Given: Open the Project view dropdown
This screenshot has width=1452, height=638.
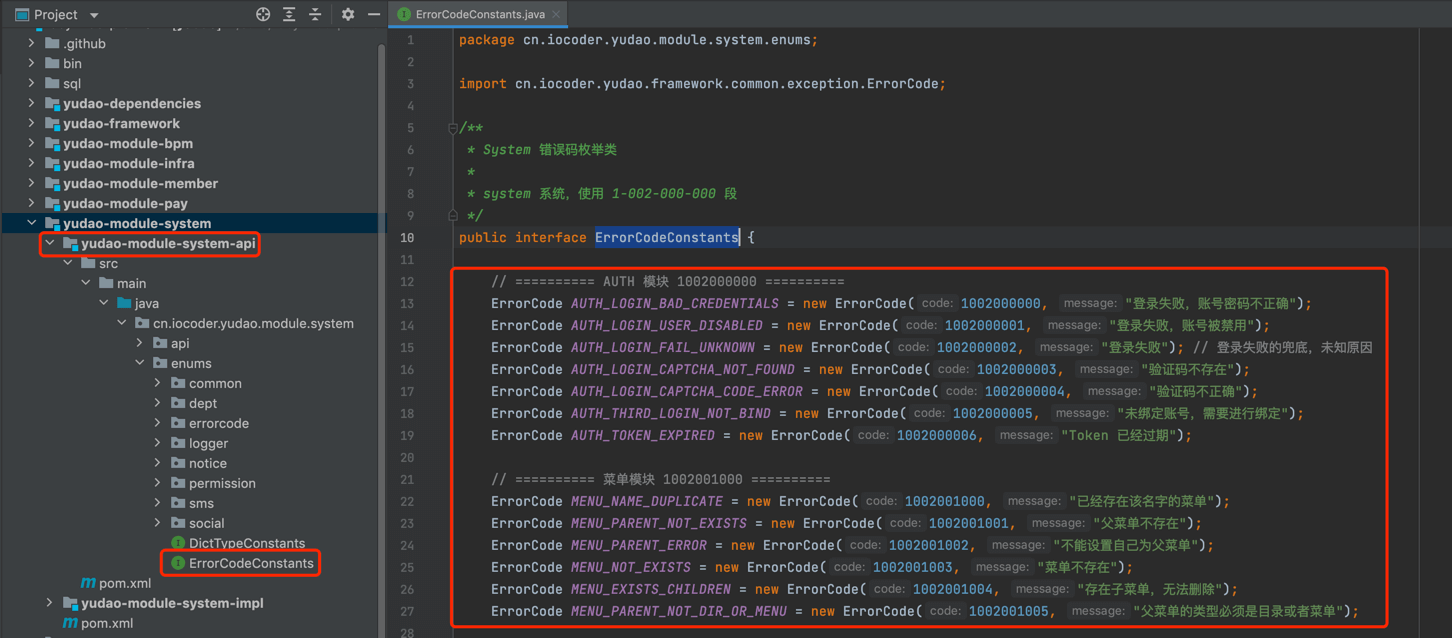Looking at the screenshot, I should click(94, 15).
